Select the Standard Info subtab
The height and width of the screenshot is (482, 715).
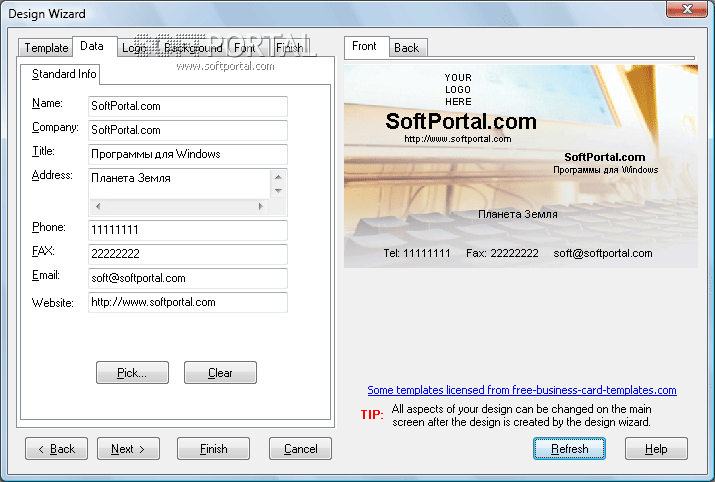tap(64, 74)
